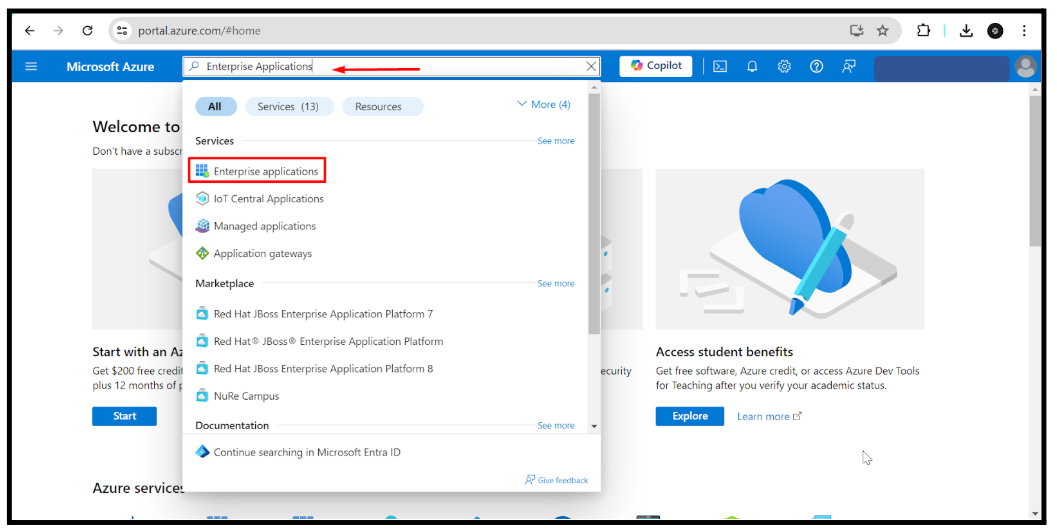This screenshot has height=532, width=1057.
Task: Open browser downloads icon
Action: pyautogui.click(x=966, y=31)
